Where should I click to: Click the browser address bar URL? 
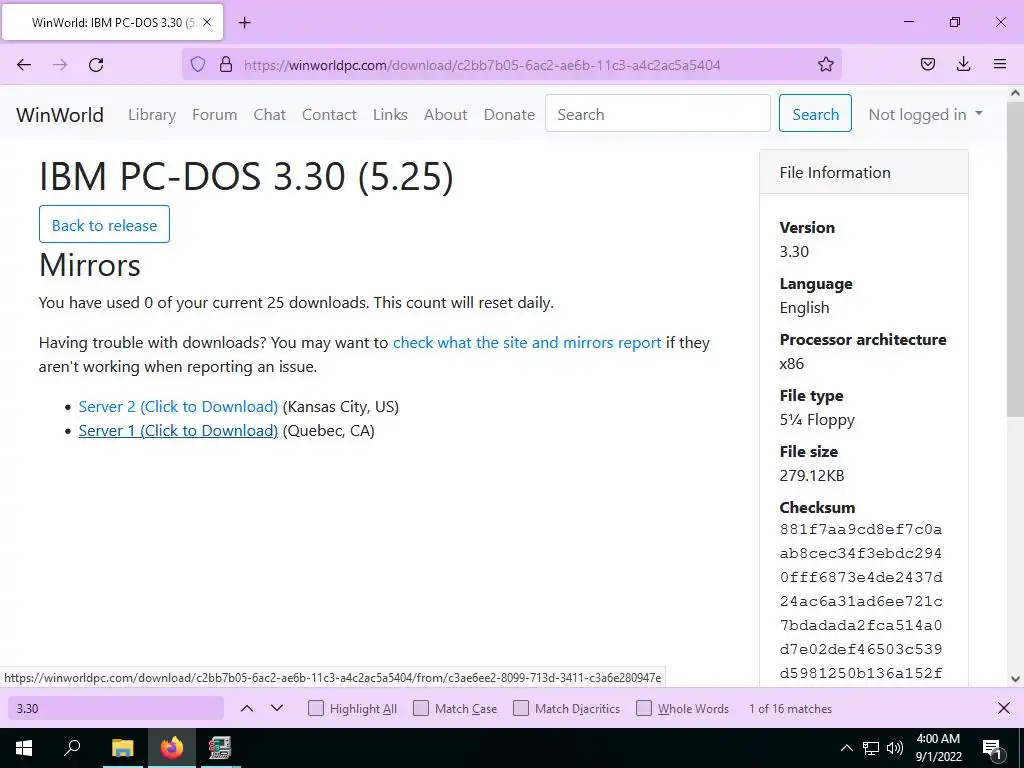coord(482,65)
